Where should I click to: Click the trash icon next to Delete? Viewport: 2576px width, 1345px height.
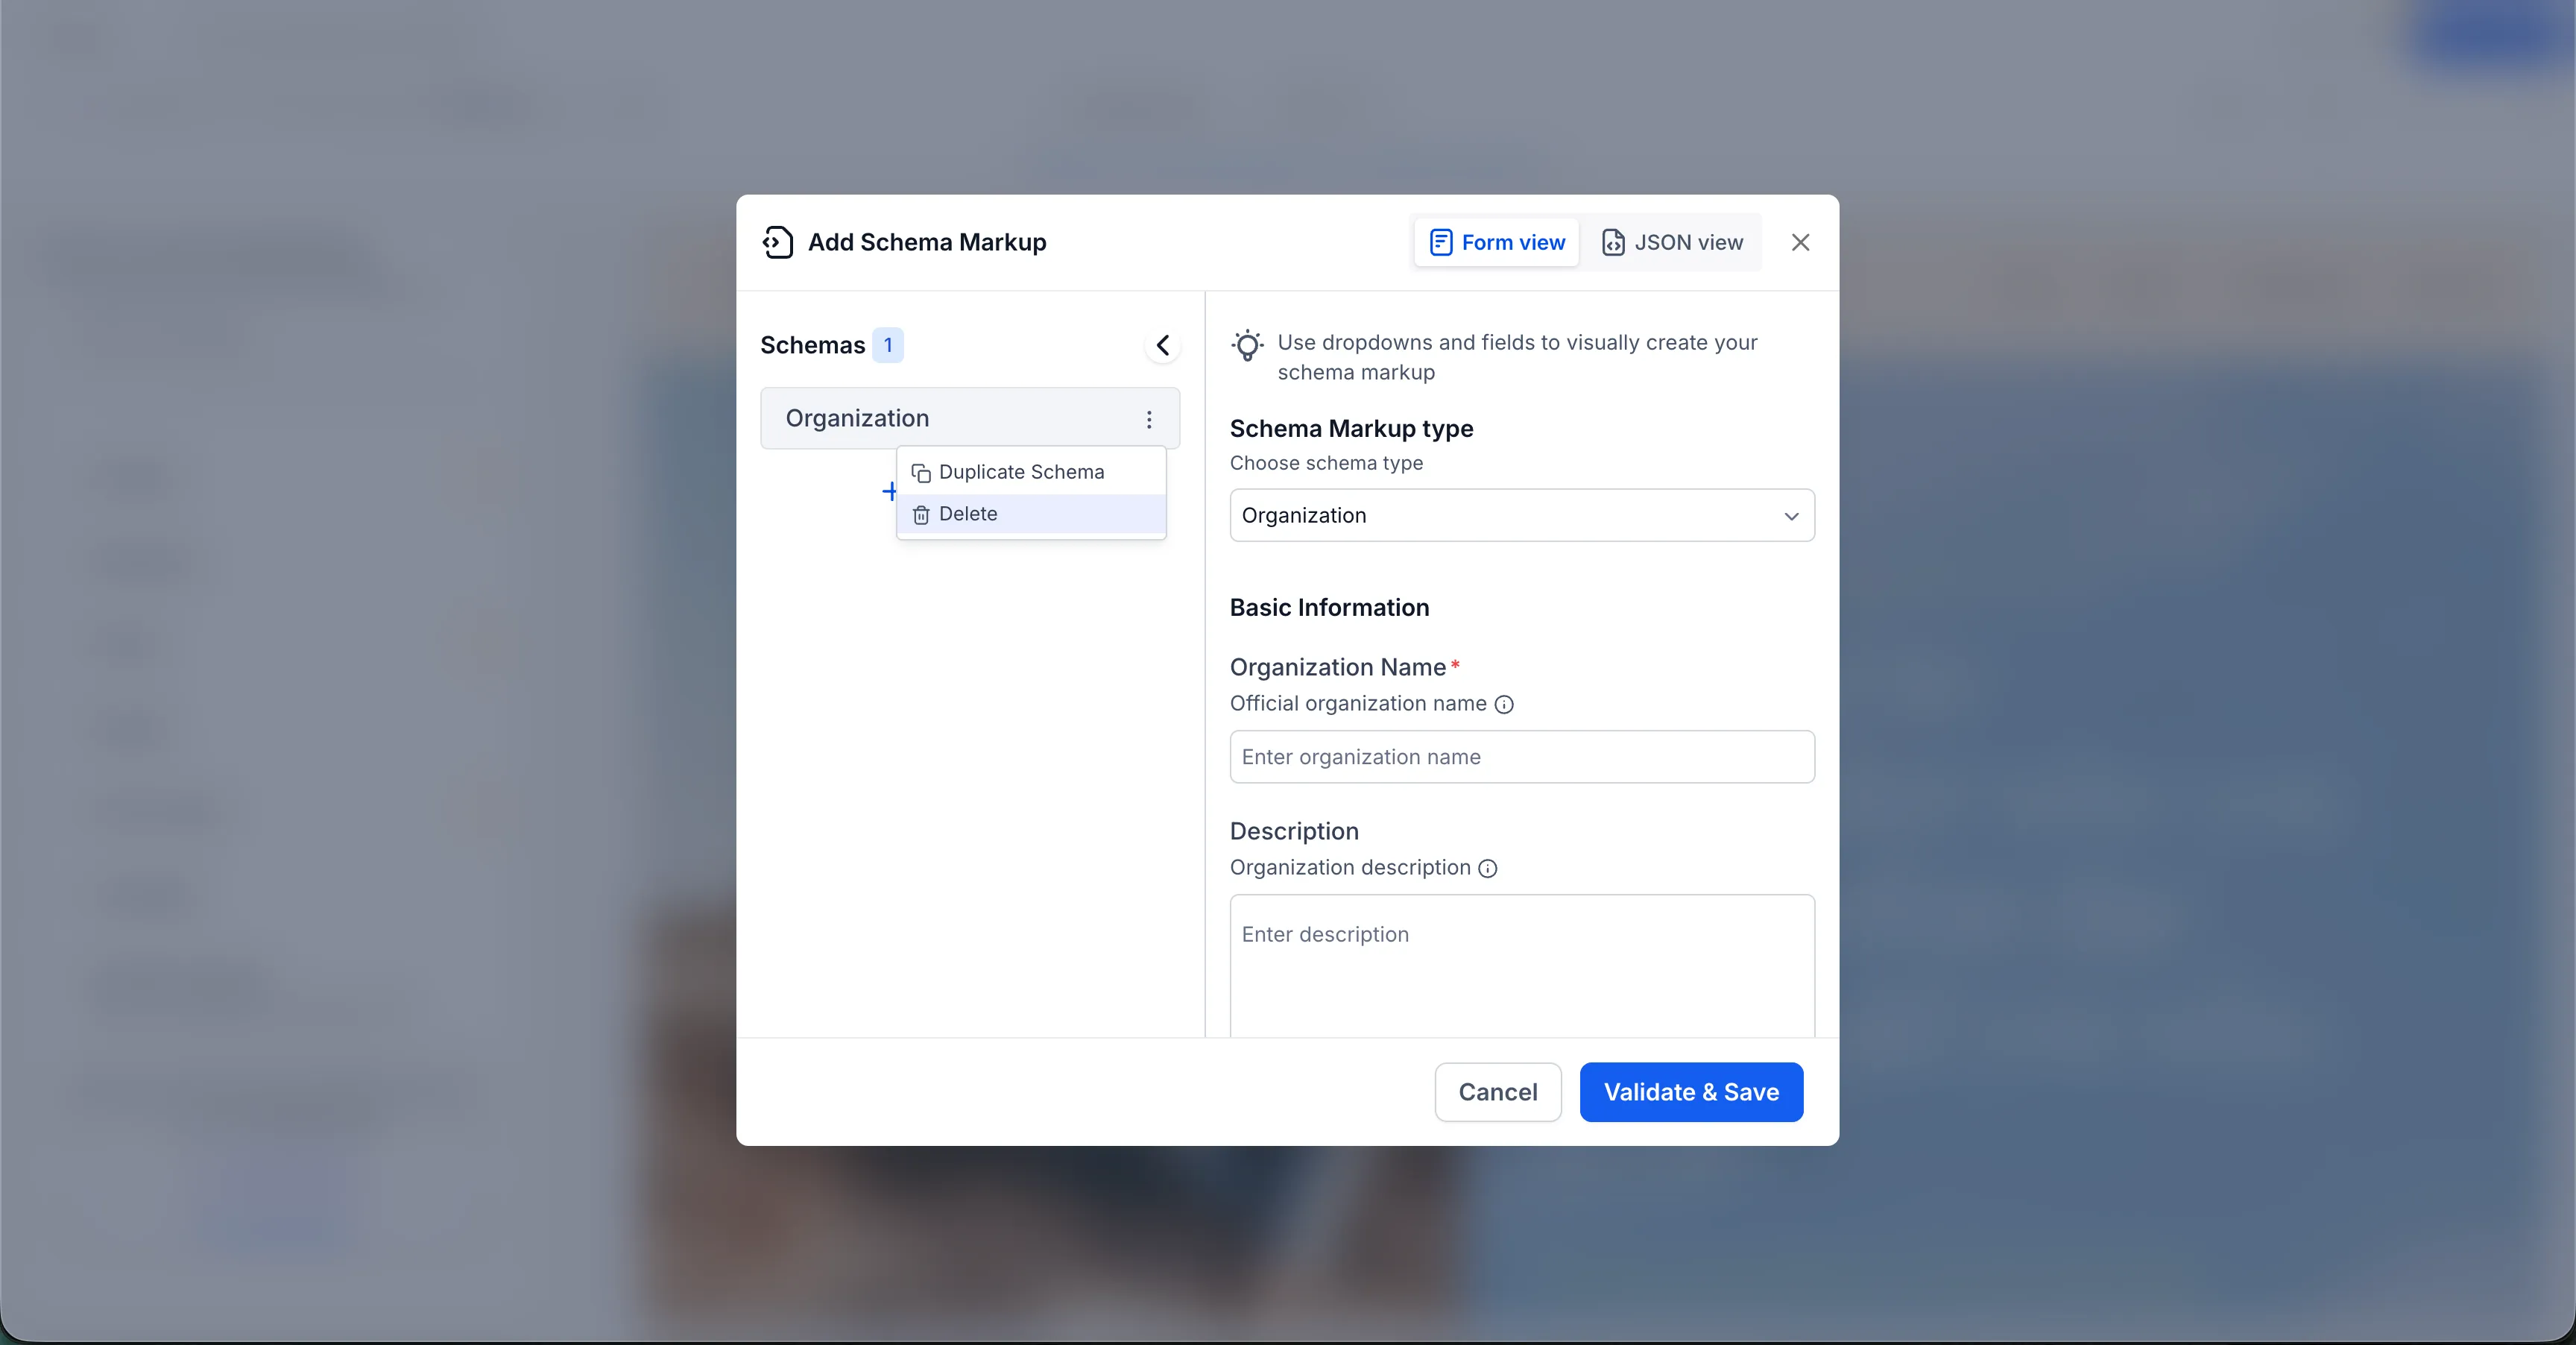point(921,514)
